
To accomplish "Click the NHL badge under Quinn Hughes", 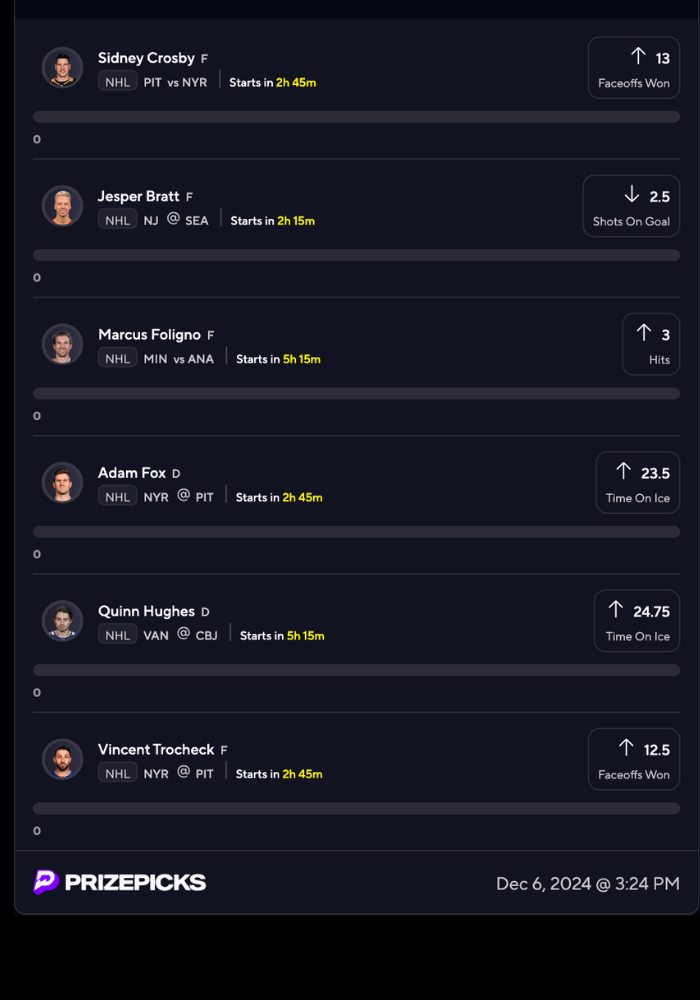I will (118, 635).
